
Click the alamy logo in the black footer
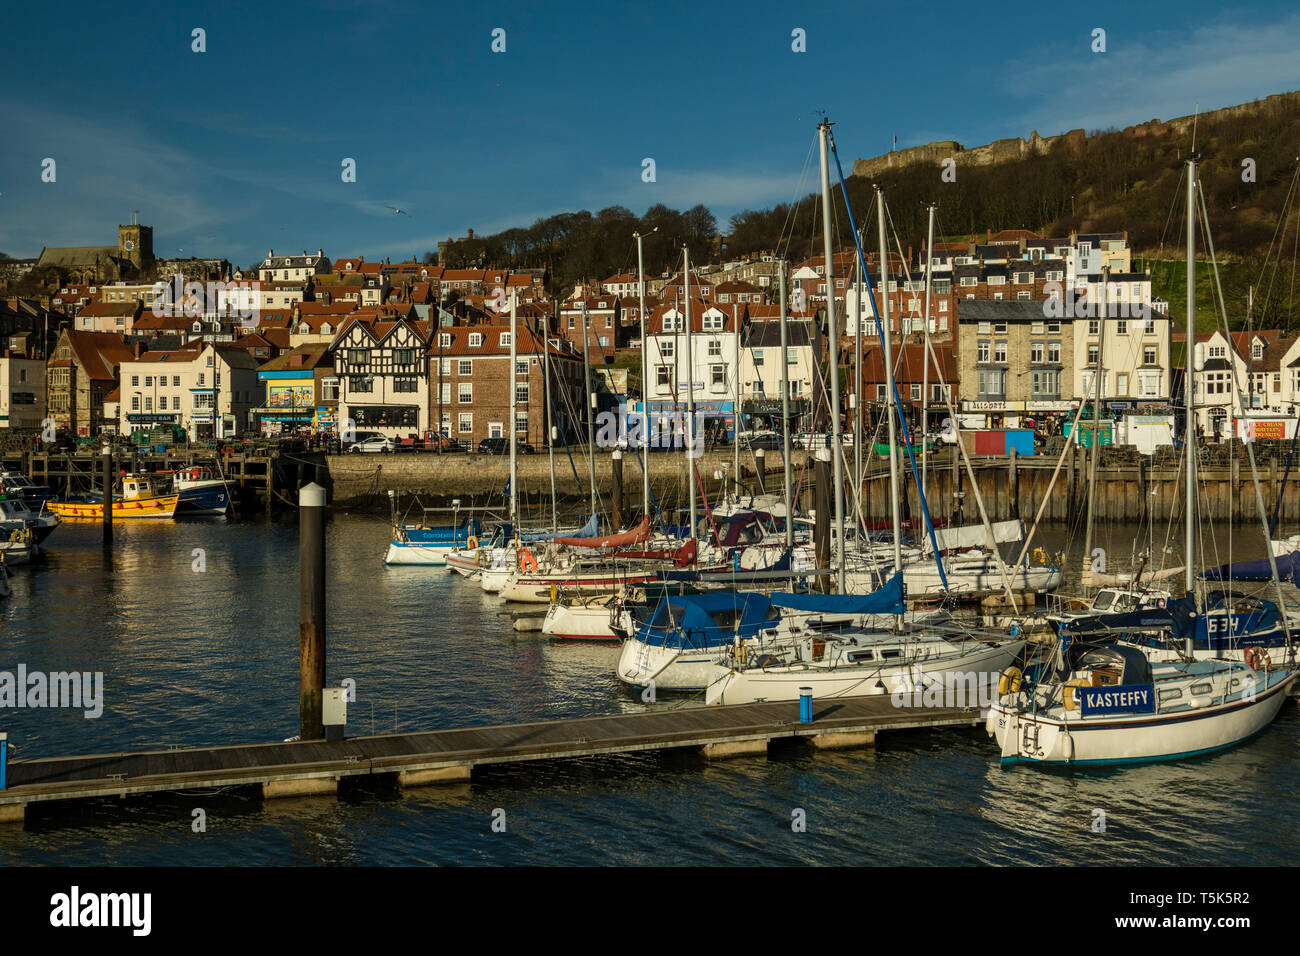(x=101, y=911)
